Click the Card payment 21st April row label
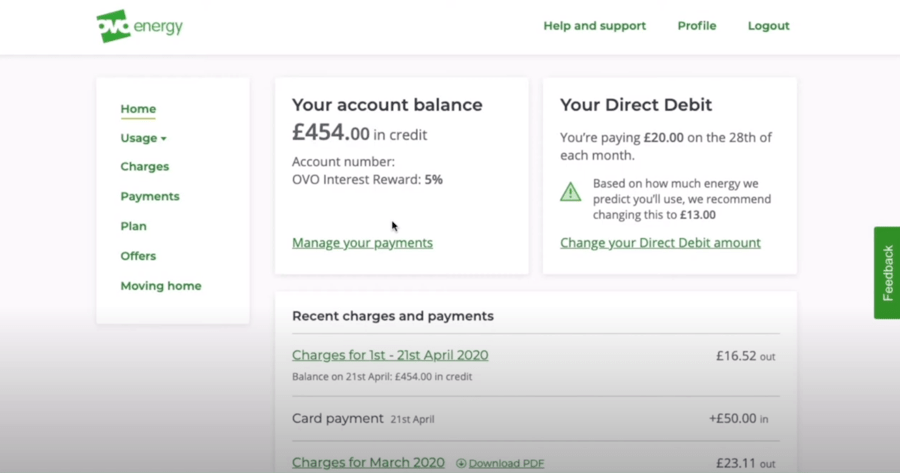This screenshot has height=473, width=900. [x=363, y=418]
